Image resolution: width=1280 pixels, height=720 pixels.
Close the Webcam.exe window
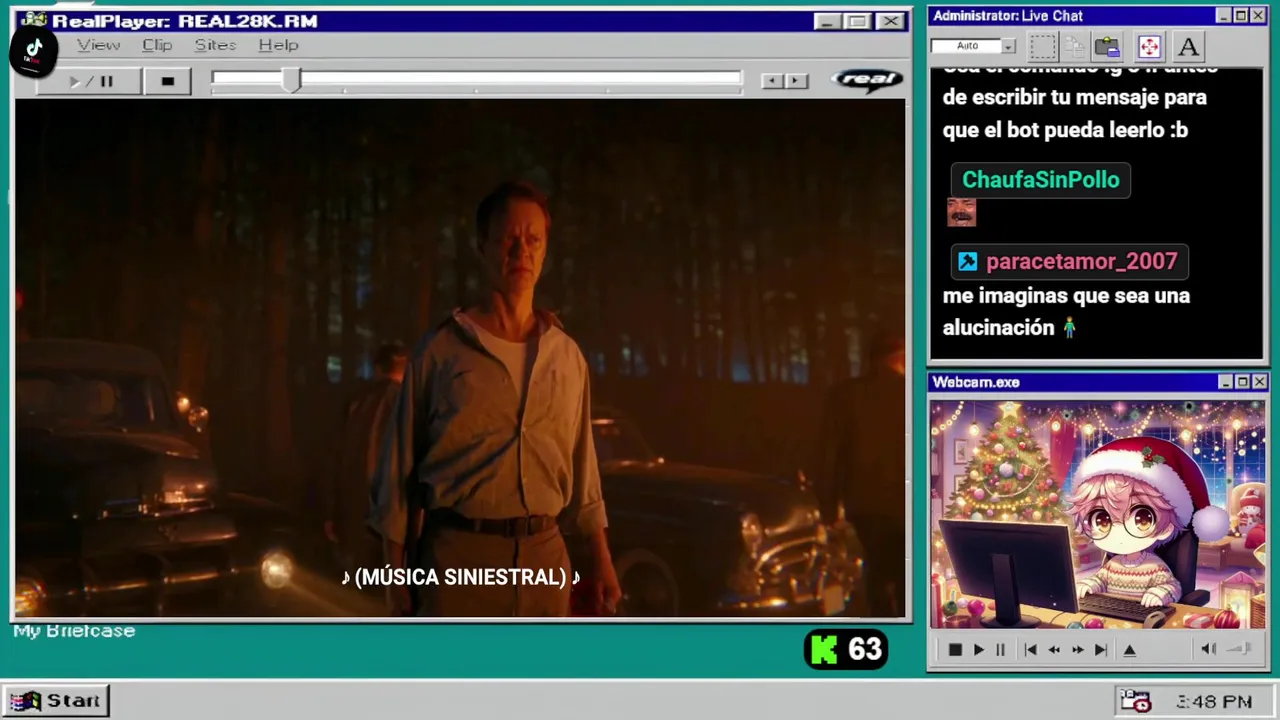[1259, 382]
